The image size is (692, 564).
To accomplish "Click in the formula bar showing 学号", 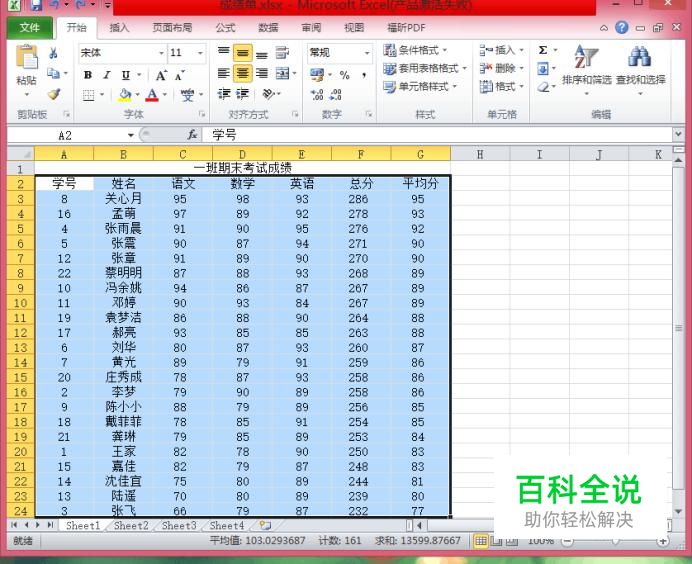I will pyautogui.click(x=437, y=135).
